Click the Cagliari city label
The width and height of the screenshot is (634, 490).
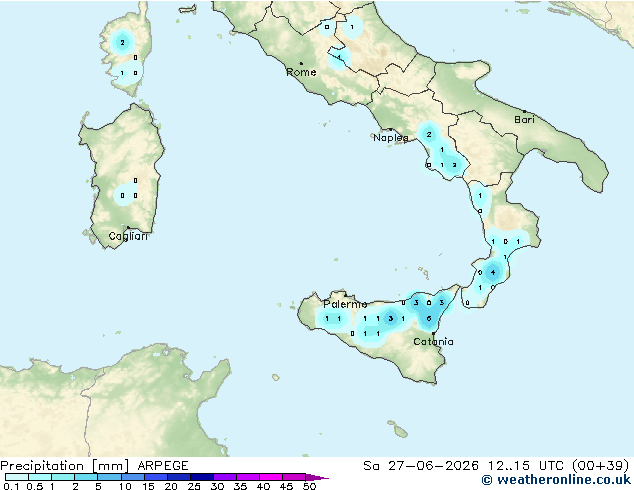[x=128, y=236]
